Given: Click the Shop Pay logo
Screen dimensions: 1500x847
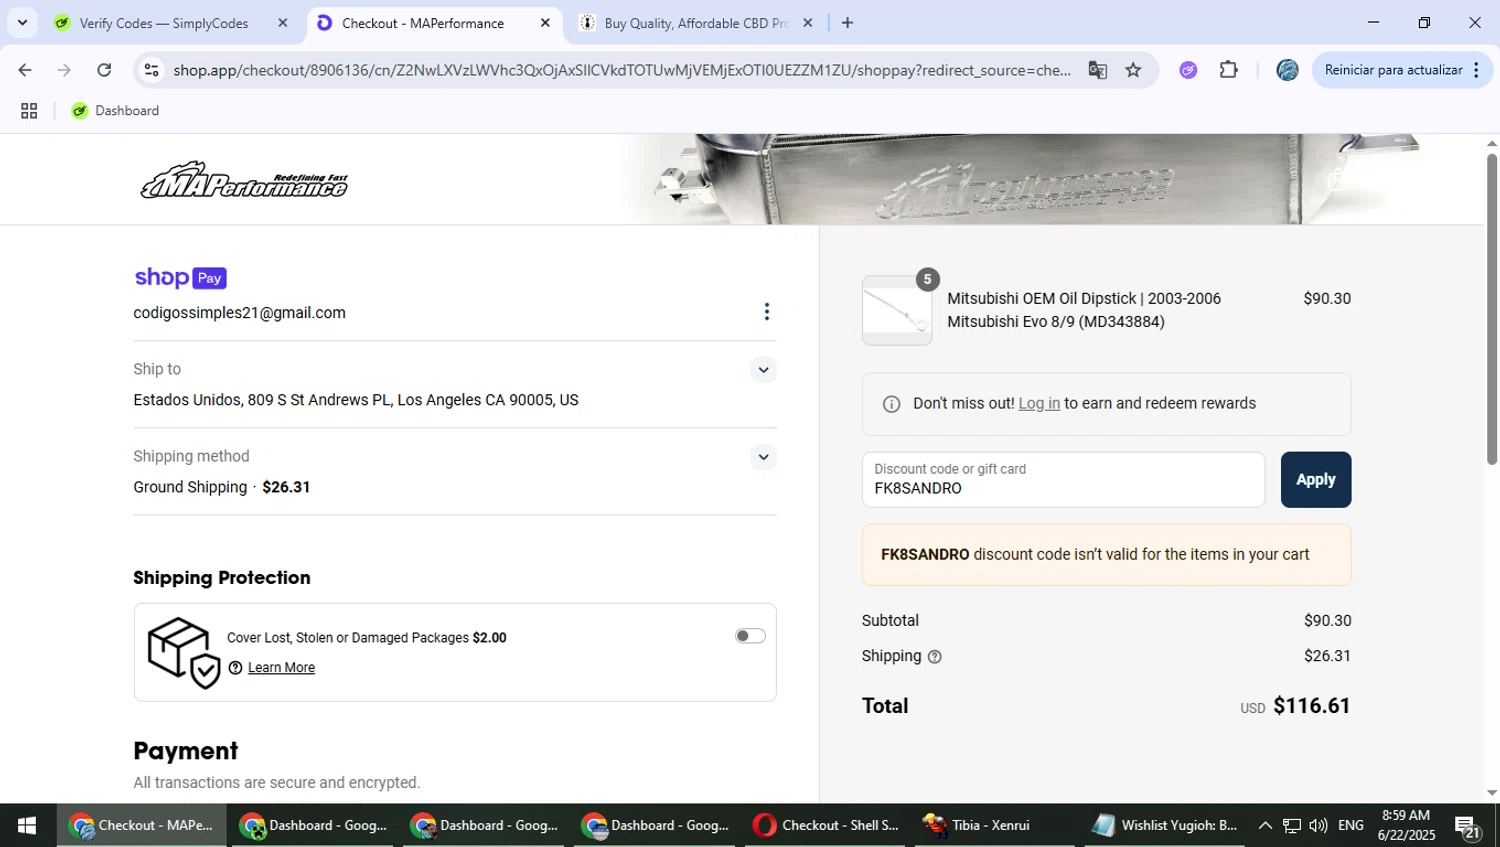Looking at the screenshot, I should (180, 278).
